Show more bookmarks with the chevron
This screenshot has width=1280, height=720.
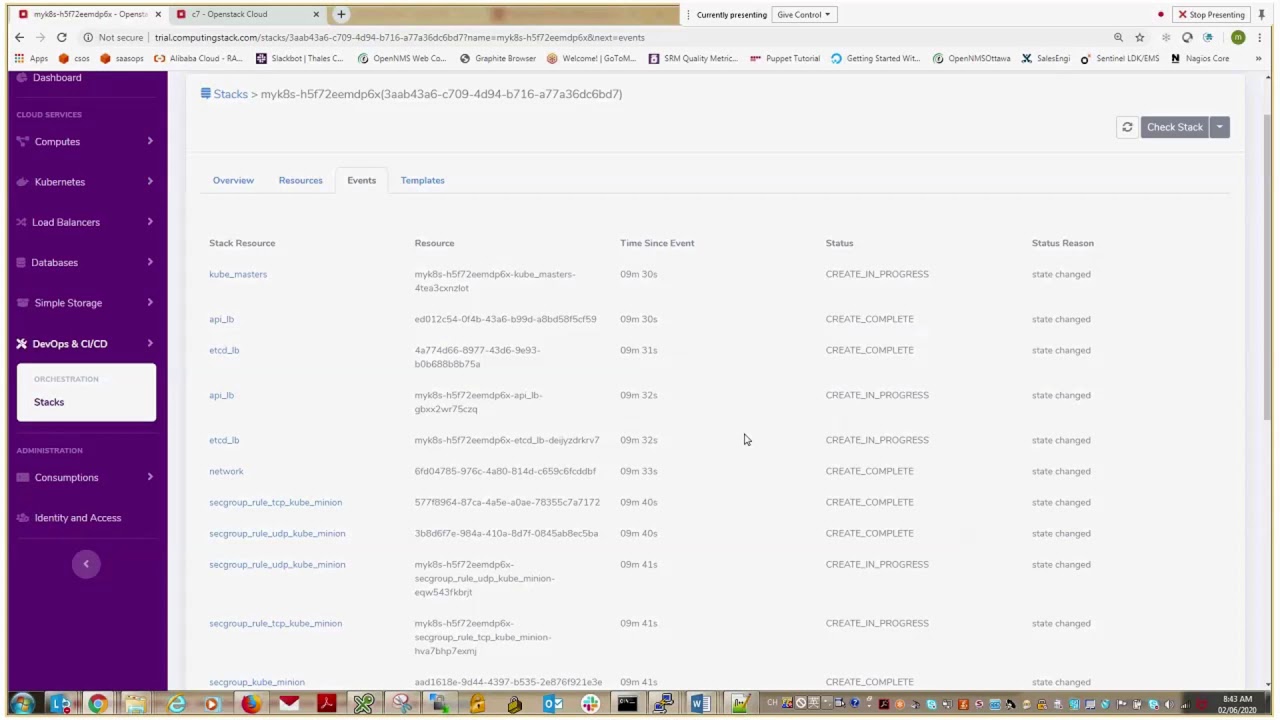pyautogui.click(x=1258, y=58)
